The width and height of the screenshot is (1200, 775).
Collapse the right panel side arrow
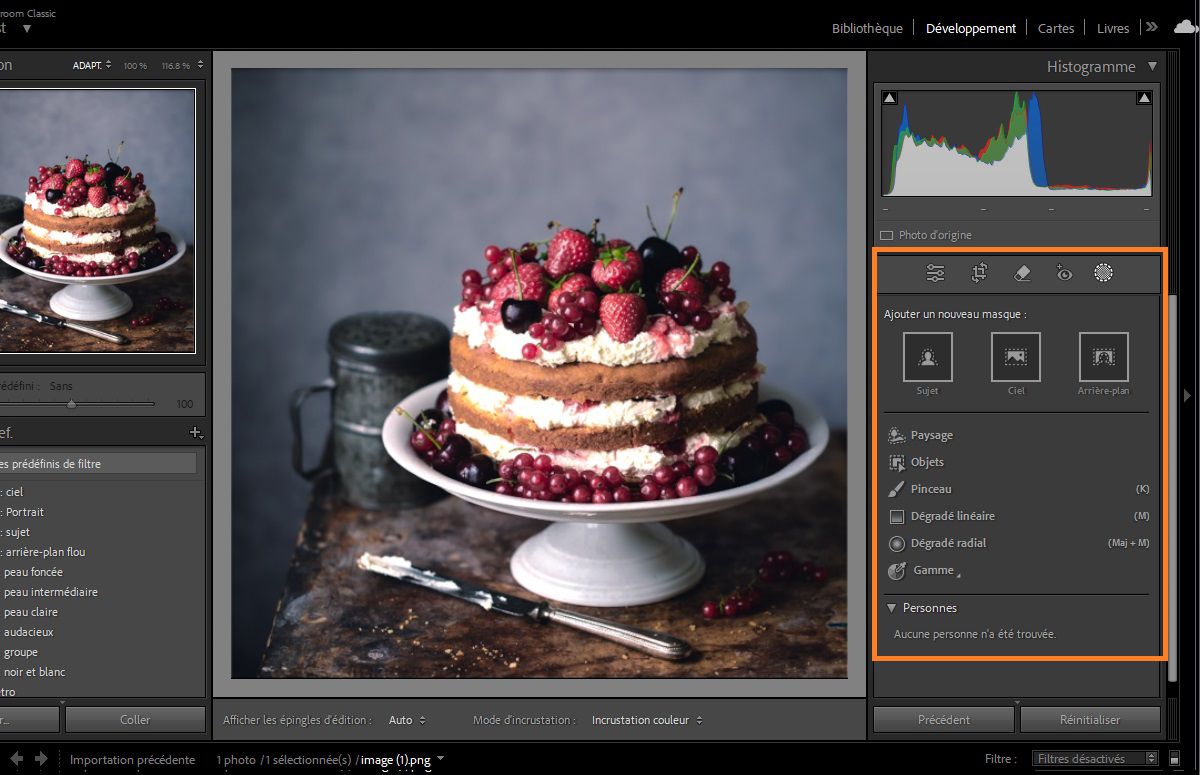pos(1187,395)
